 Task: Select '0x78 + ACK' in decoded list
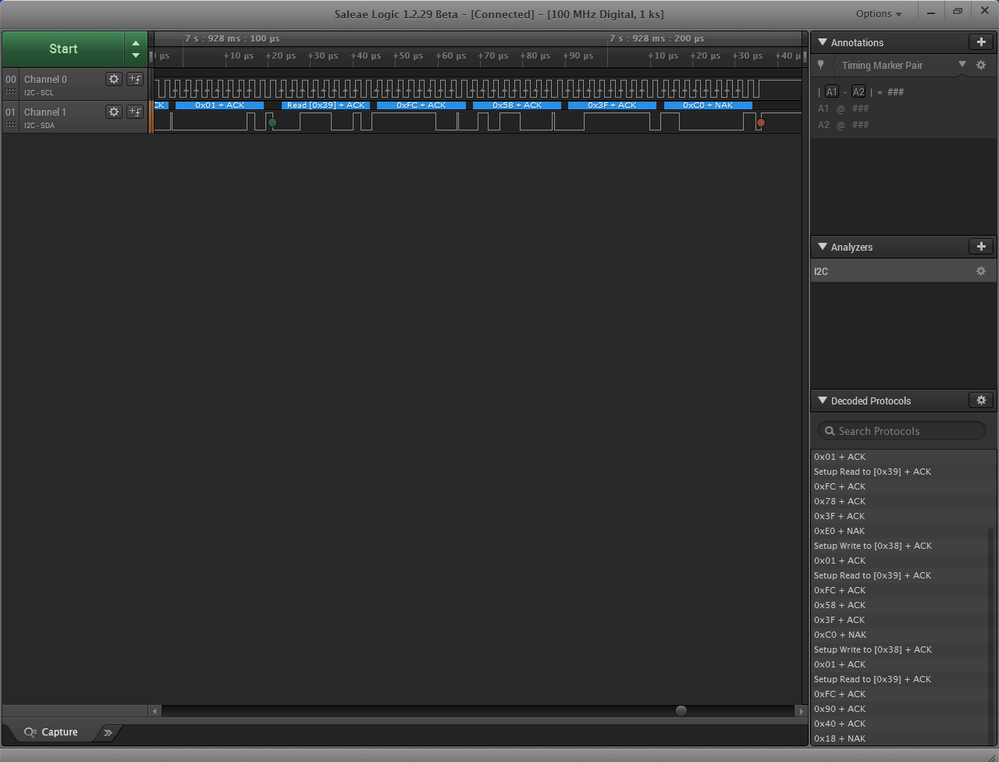tap(900, 501)
